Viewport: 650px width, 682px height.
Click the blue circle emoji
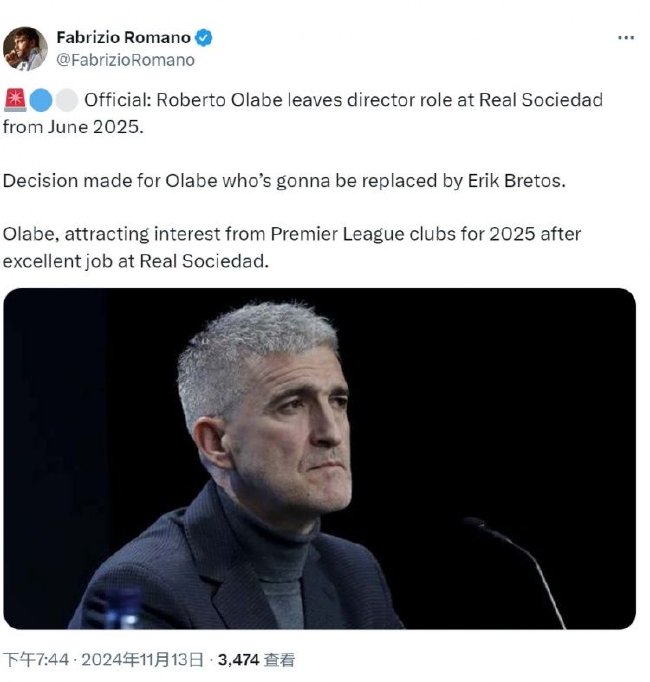pos(41,100)
